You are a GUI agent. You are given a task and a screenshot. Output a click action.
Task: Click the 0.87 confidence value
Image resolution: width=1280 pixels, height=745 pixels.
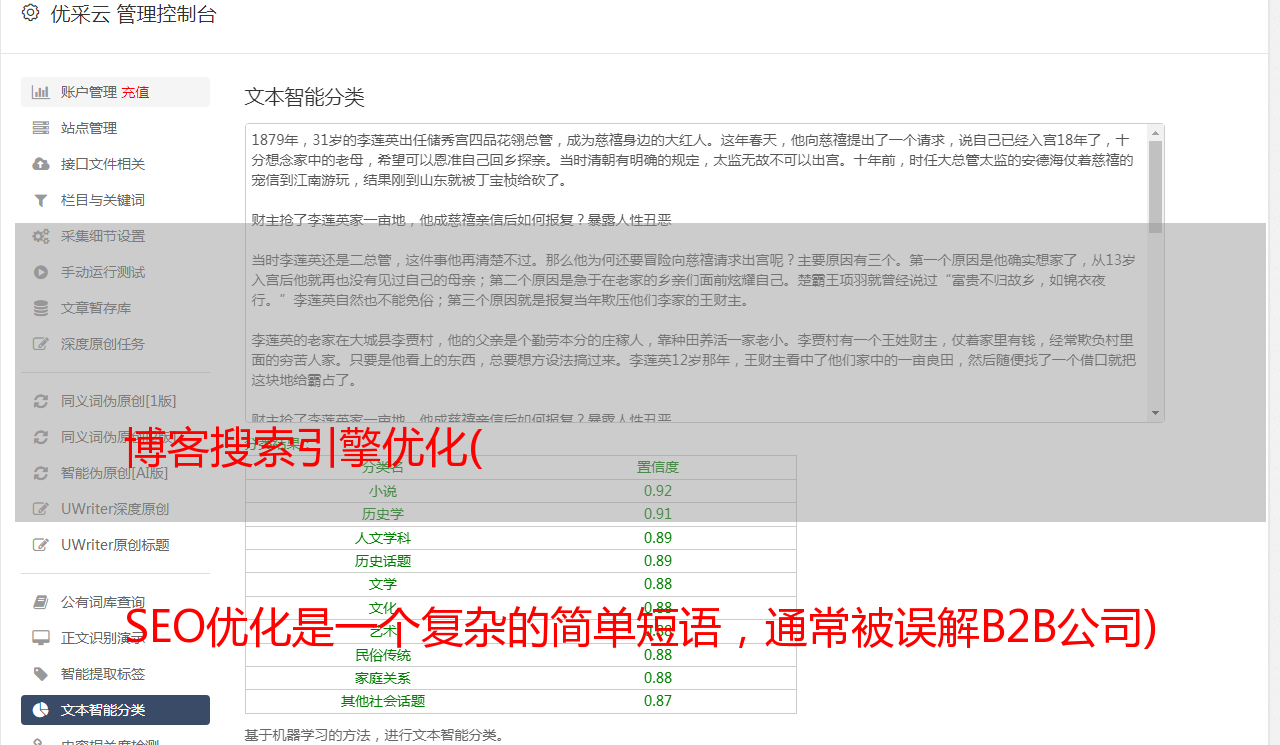tap(658, 701)
